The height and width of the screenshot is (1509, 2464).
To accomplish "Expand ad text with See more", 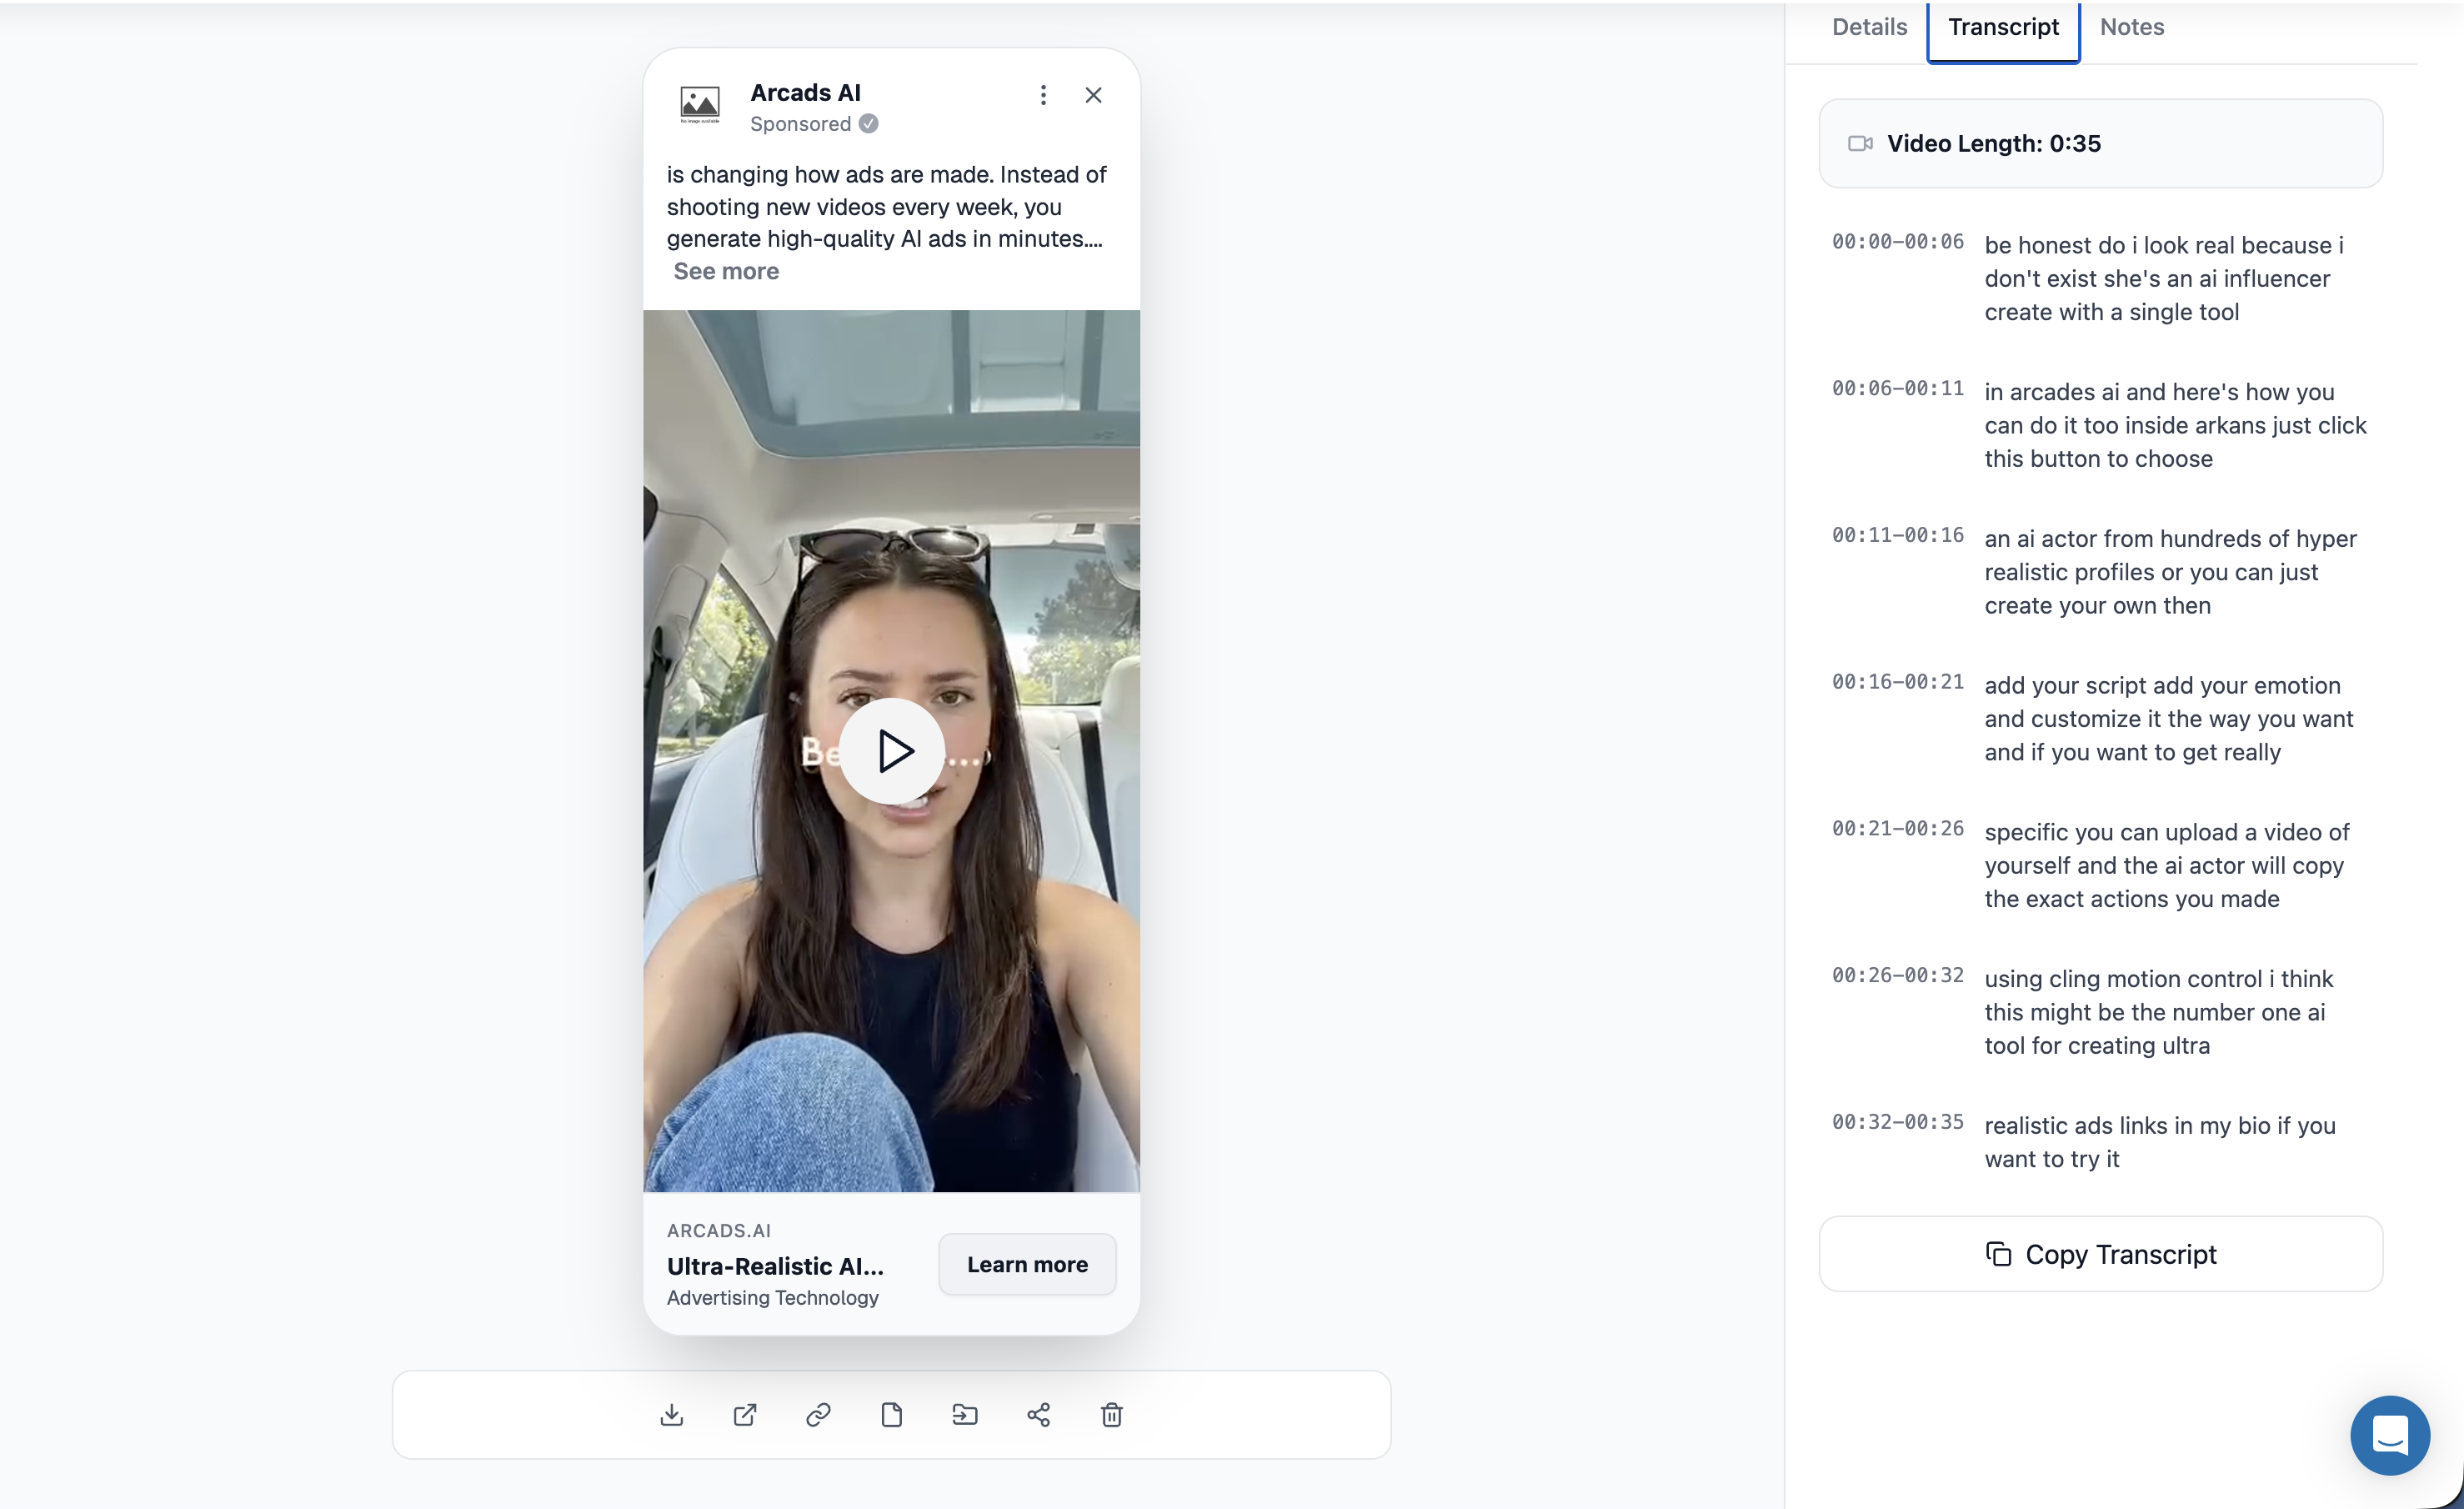I will point(726,271).
